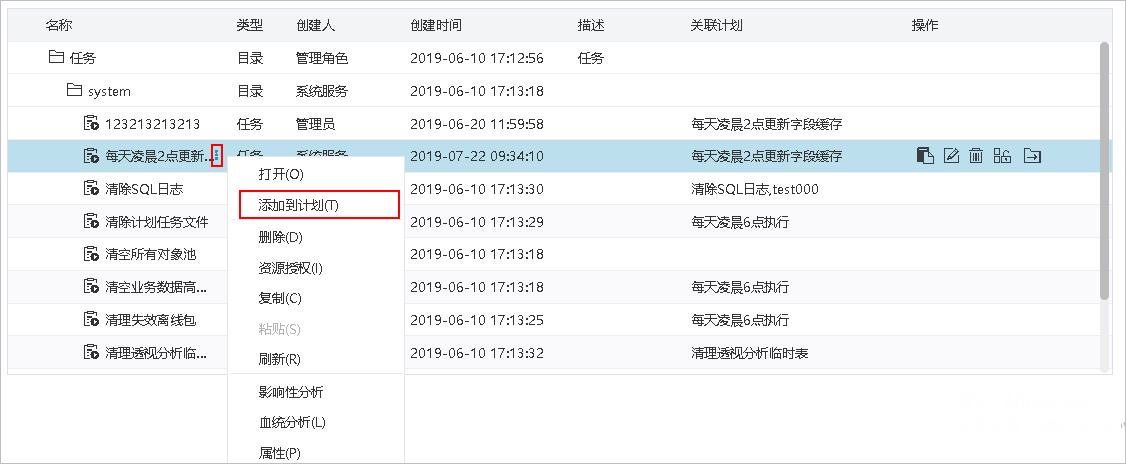Select the 任务 root folder row
The height and width of the screenshot is (464, 1126).
coord(553,57)
